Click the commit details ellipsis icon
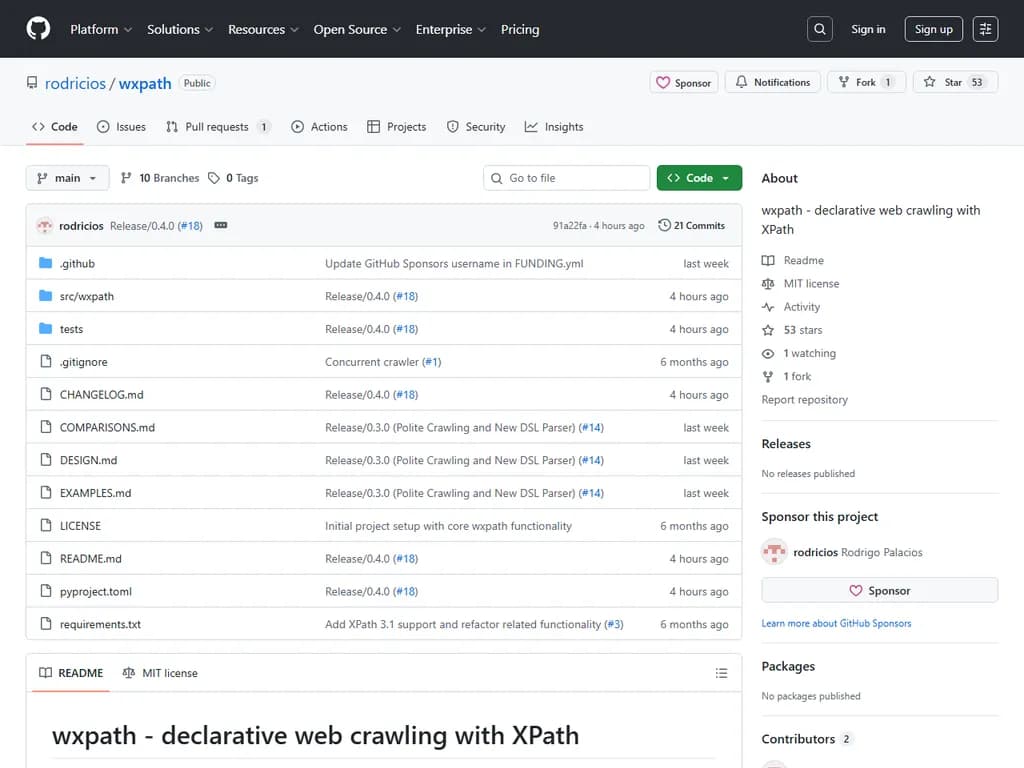Screen dimensions: 1024x768 coord(221,225)
